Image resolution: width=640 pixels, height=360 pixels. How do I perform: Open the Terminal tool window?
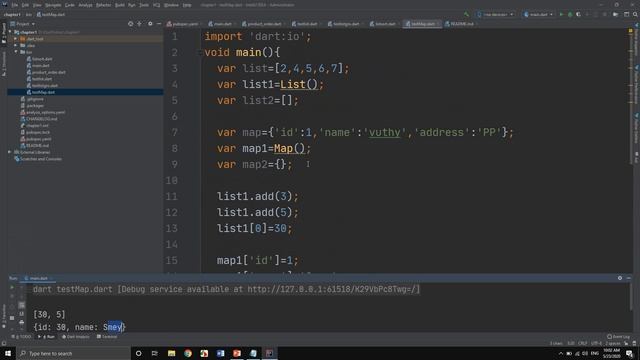[x=107, y=337]
